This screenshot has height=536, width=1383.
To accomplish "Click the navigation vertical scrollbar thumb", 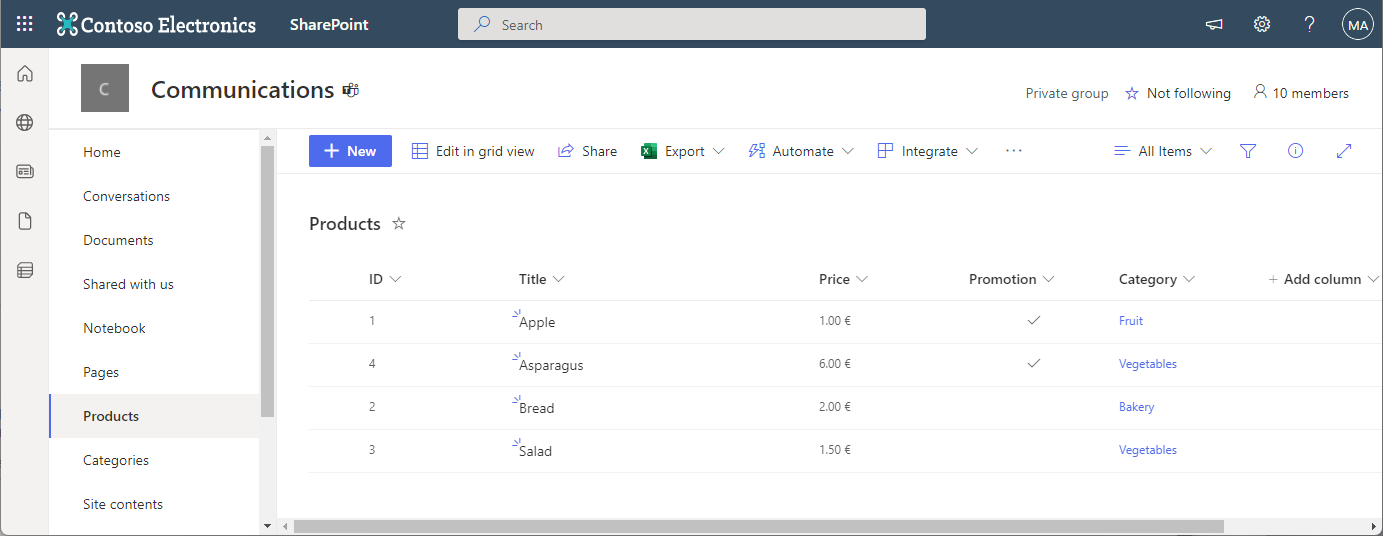I will 267,281.
